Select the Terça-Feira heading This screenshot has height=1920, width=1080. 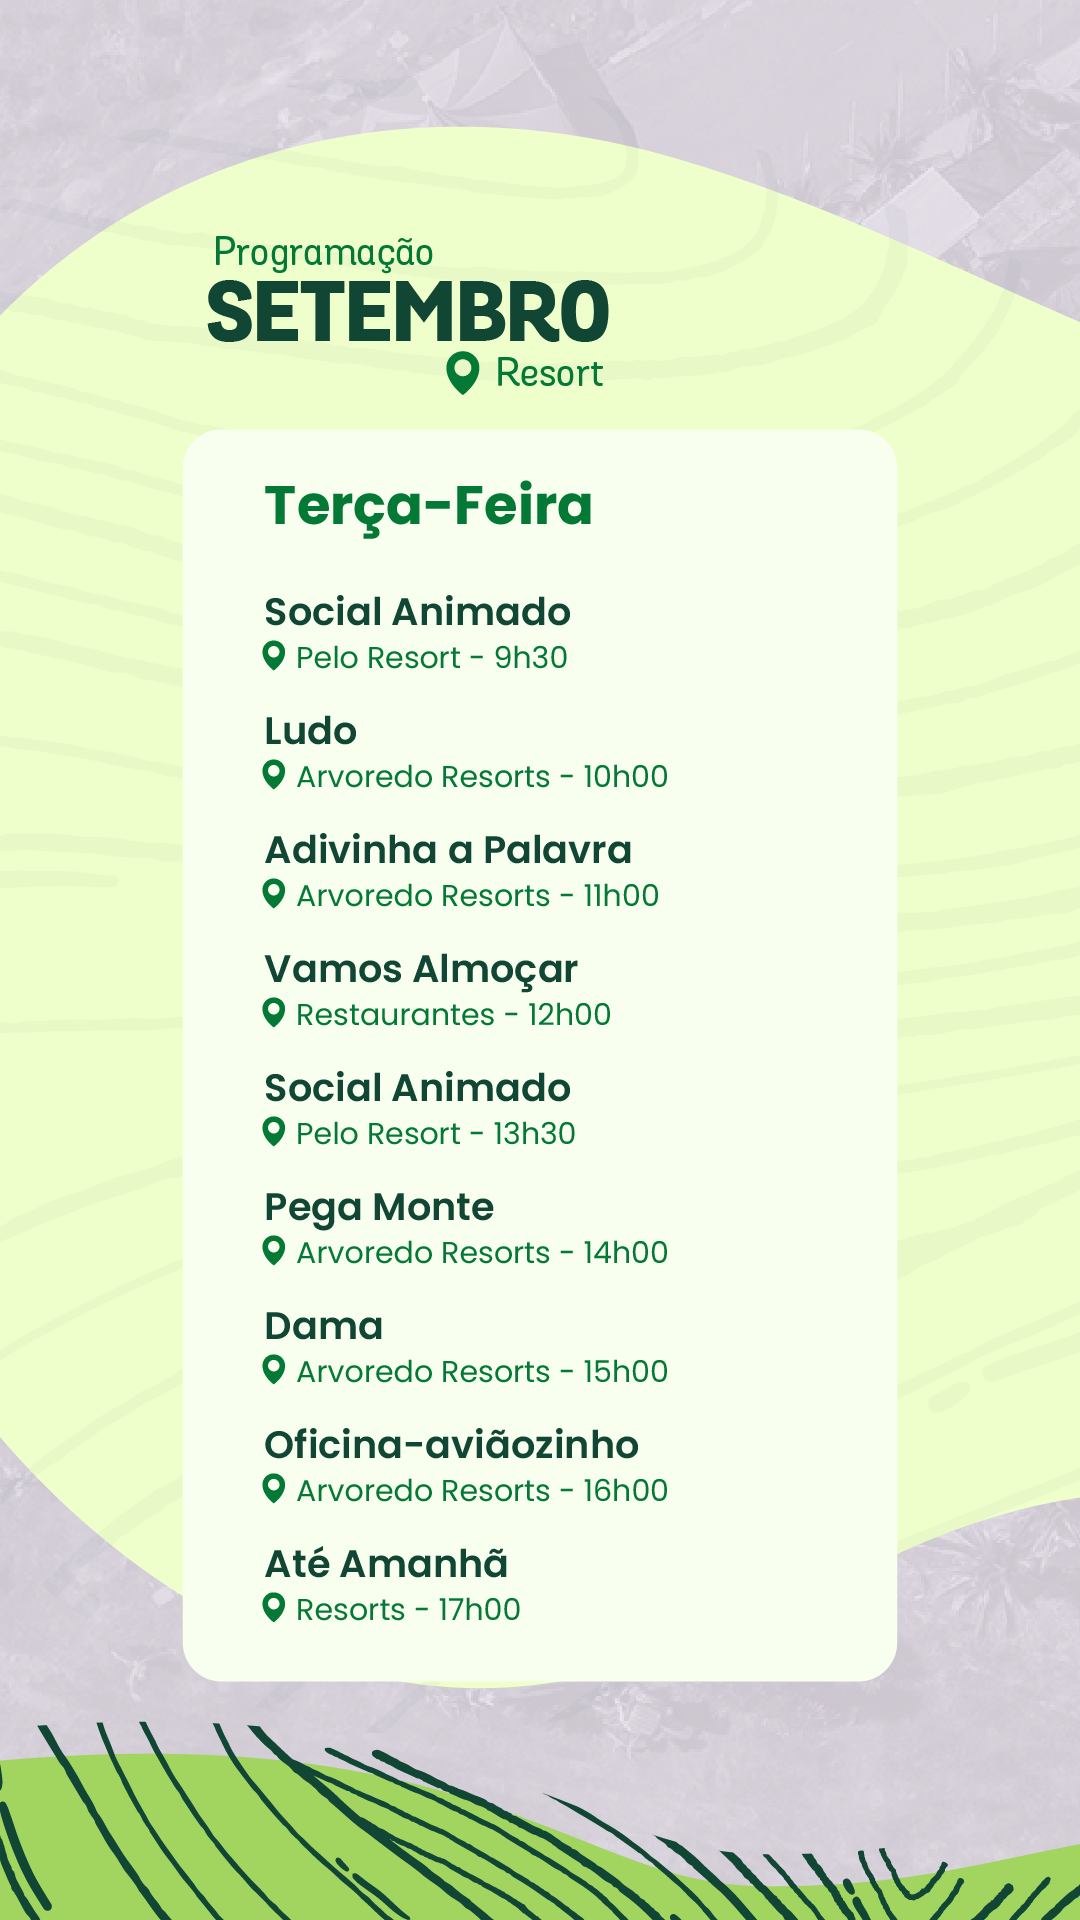[x=428, y=506]
